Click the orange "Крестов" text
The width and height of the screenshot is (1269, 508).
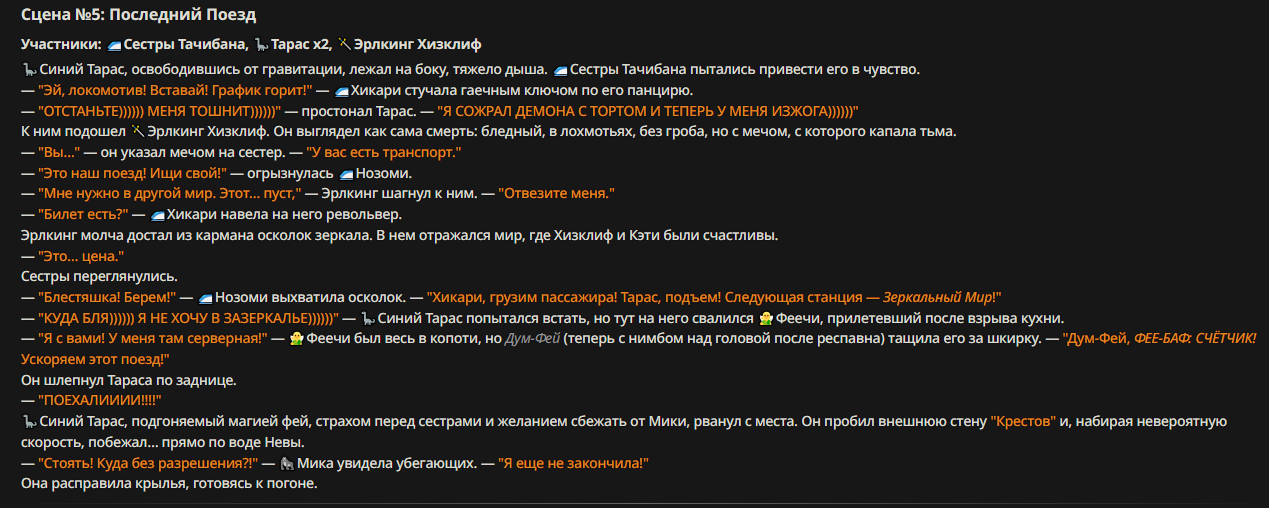click(1023, 422)
